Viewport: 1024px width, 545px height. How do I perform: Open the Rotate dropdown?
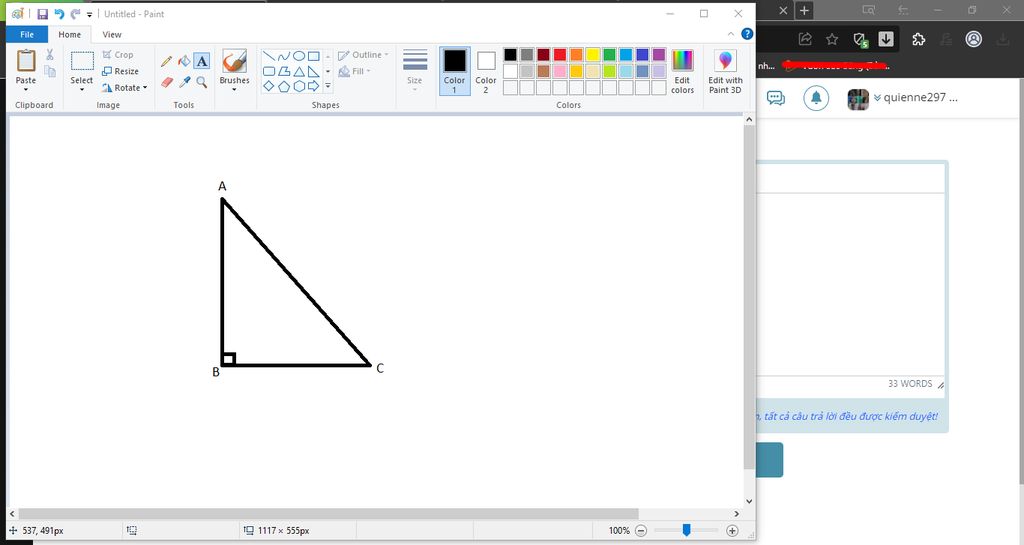(x=125, y=87)
